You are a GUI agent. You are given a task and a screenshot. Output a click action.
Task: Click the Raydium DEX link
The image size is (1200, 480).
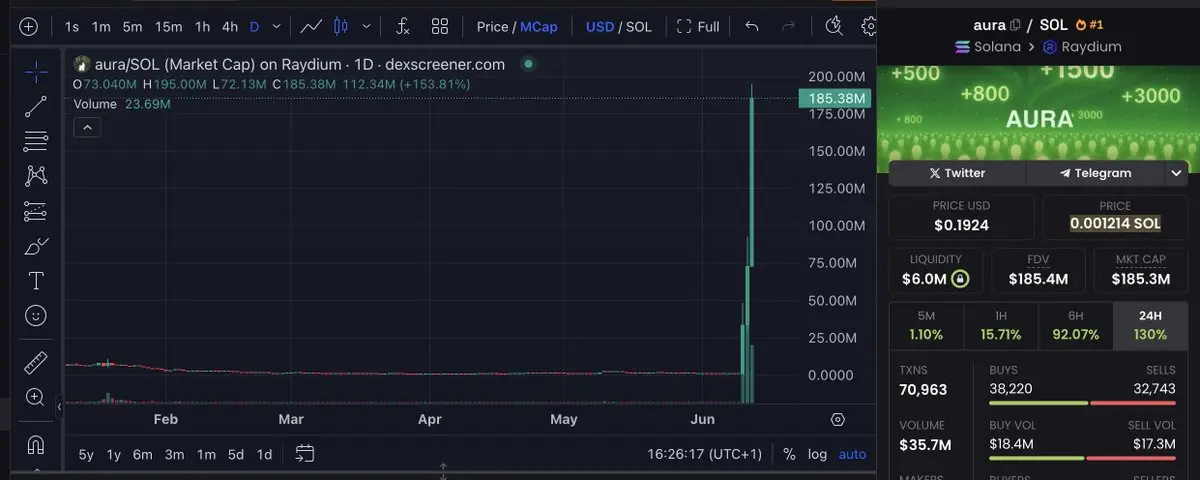pyautogui.click(x=1081, y=47)
